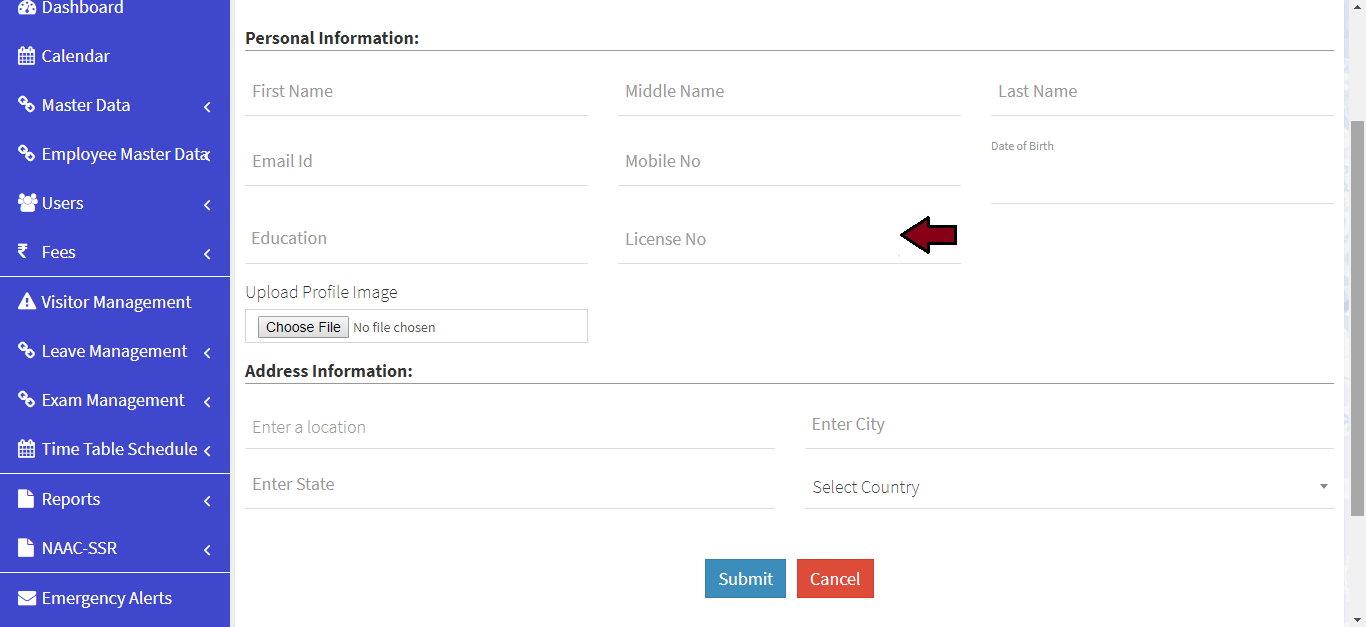Click into the License No field
The width and height of the screenshot is (1366, 627).
click(758, 240)
